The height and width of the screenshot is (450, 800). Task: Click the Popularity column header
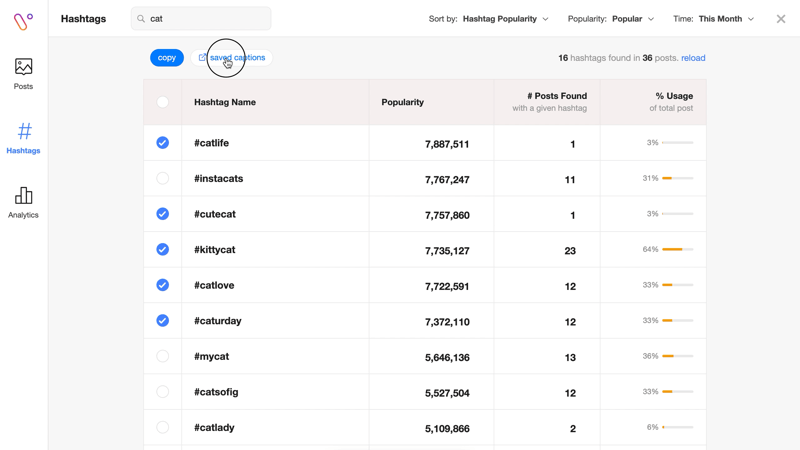[403, 102]
